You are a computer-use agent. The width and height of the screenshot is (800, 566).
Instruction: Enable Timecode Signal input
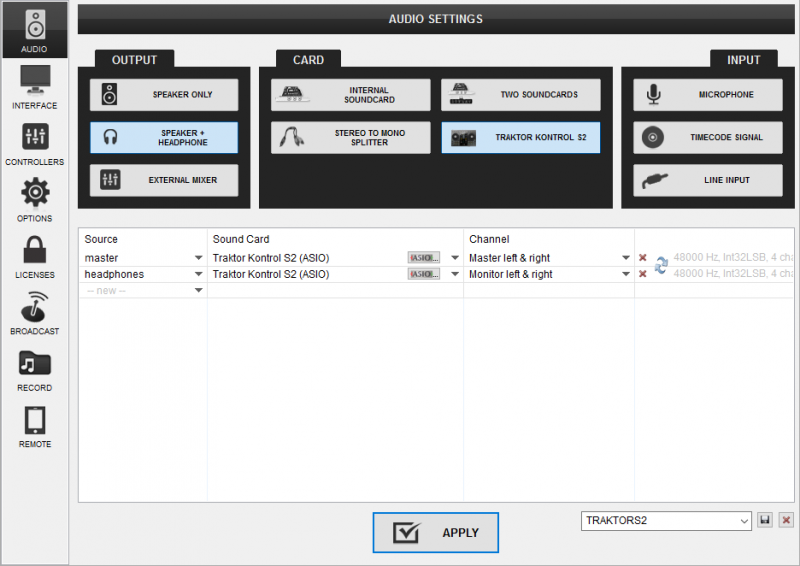(706, 138)
